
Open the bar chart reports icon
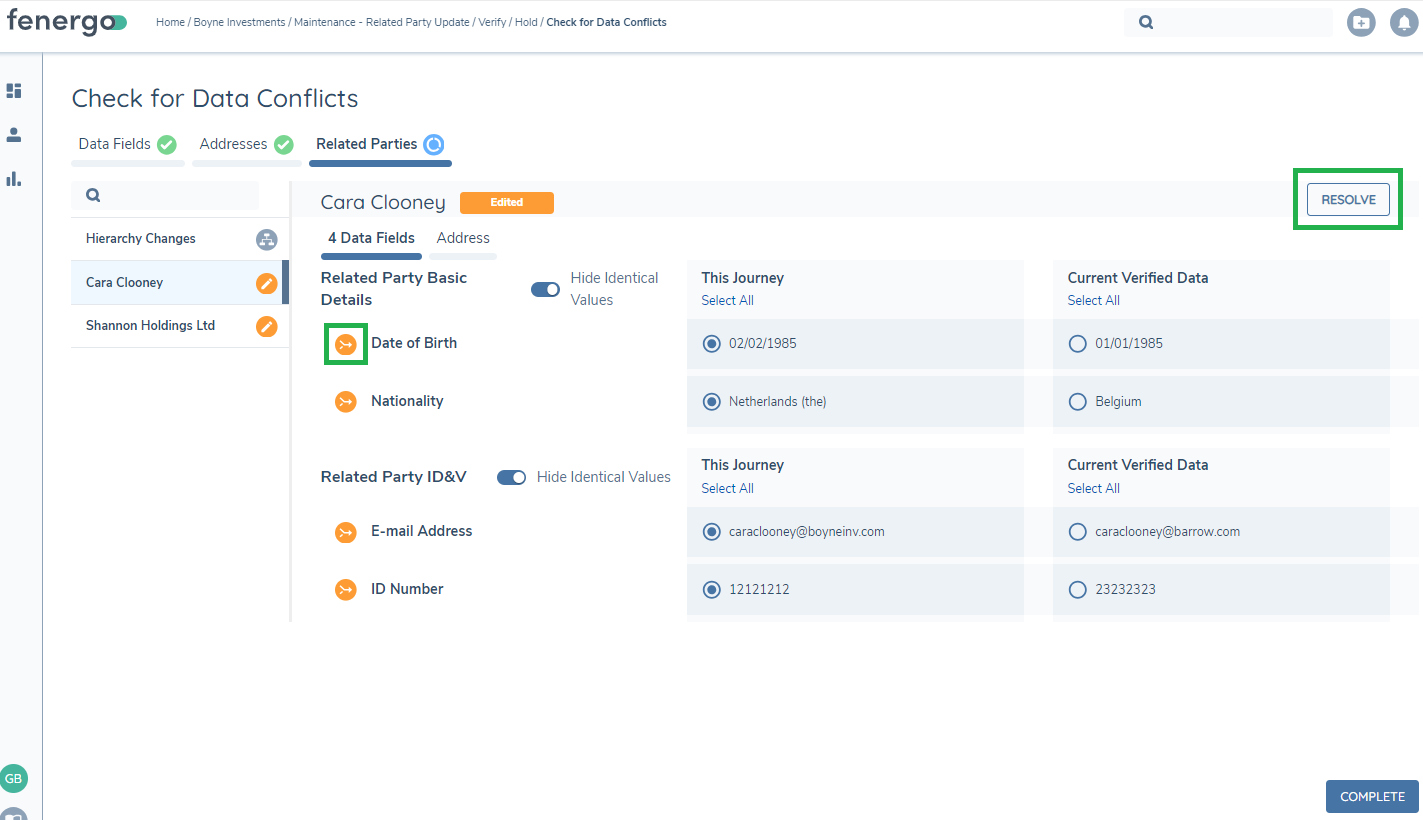pyautogui.click(x=14, y=179)
